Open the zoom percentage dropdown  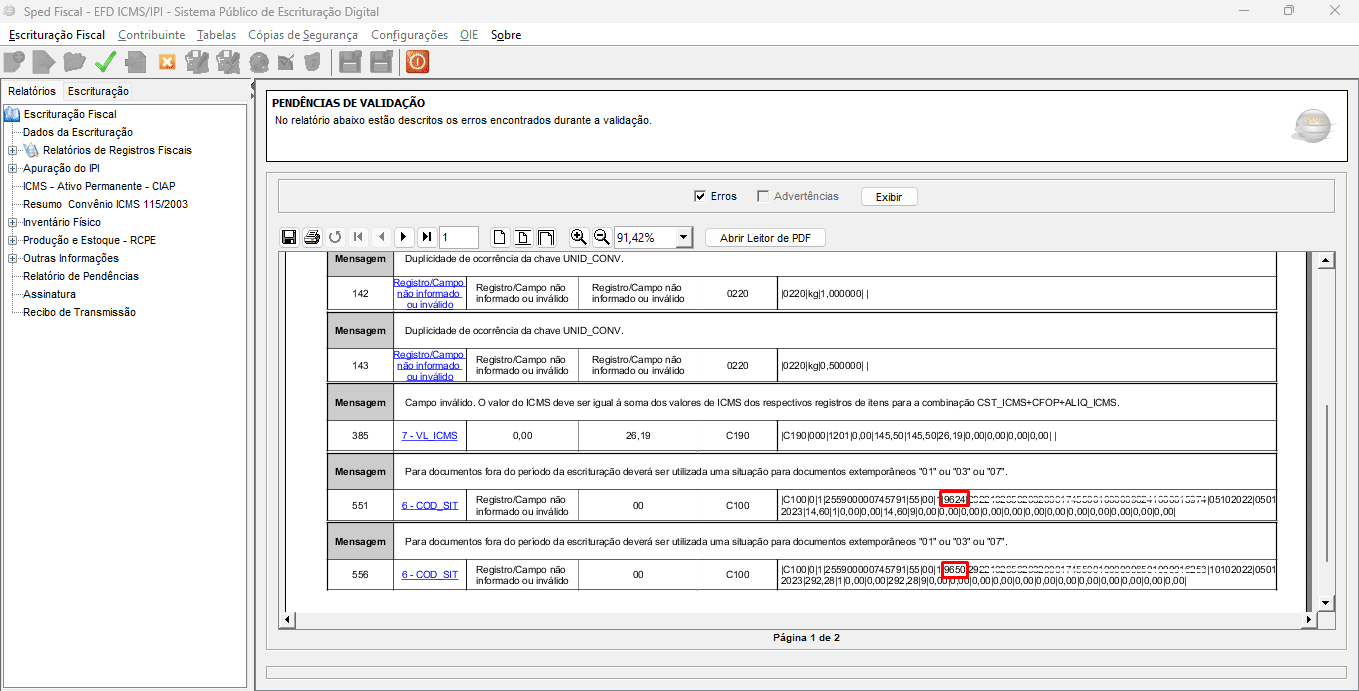(683, 237)
